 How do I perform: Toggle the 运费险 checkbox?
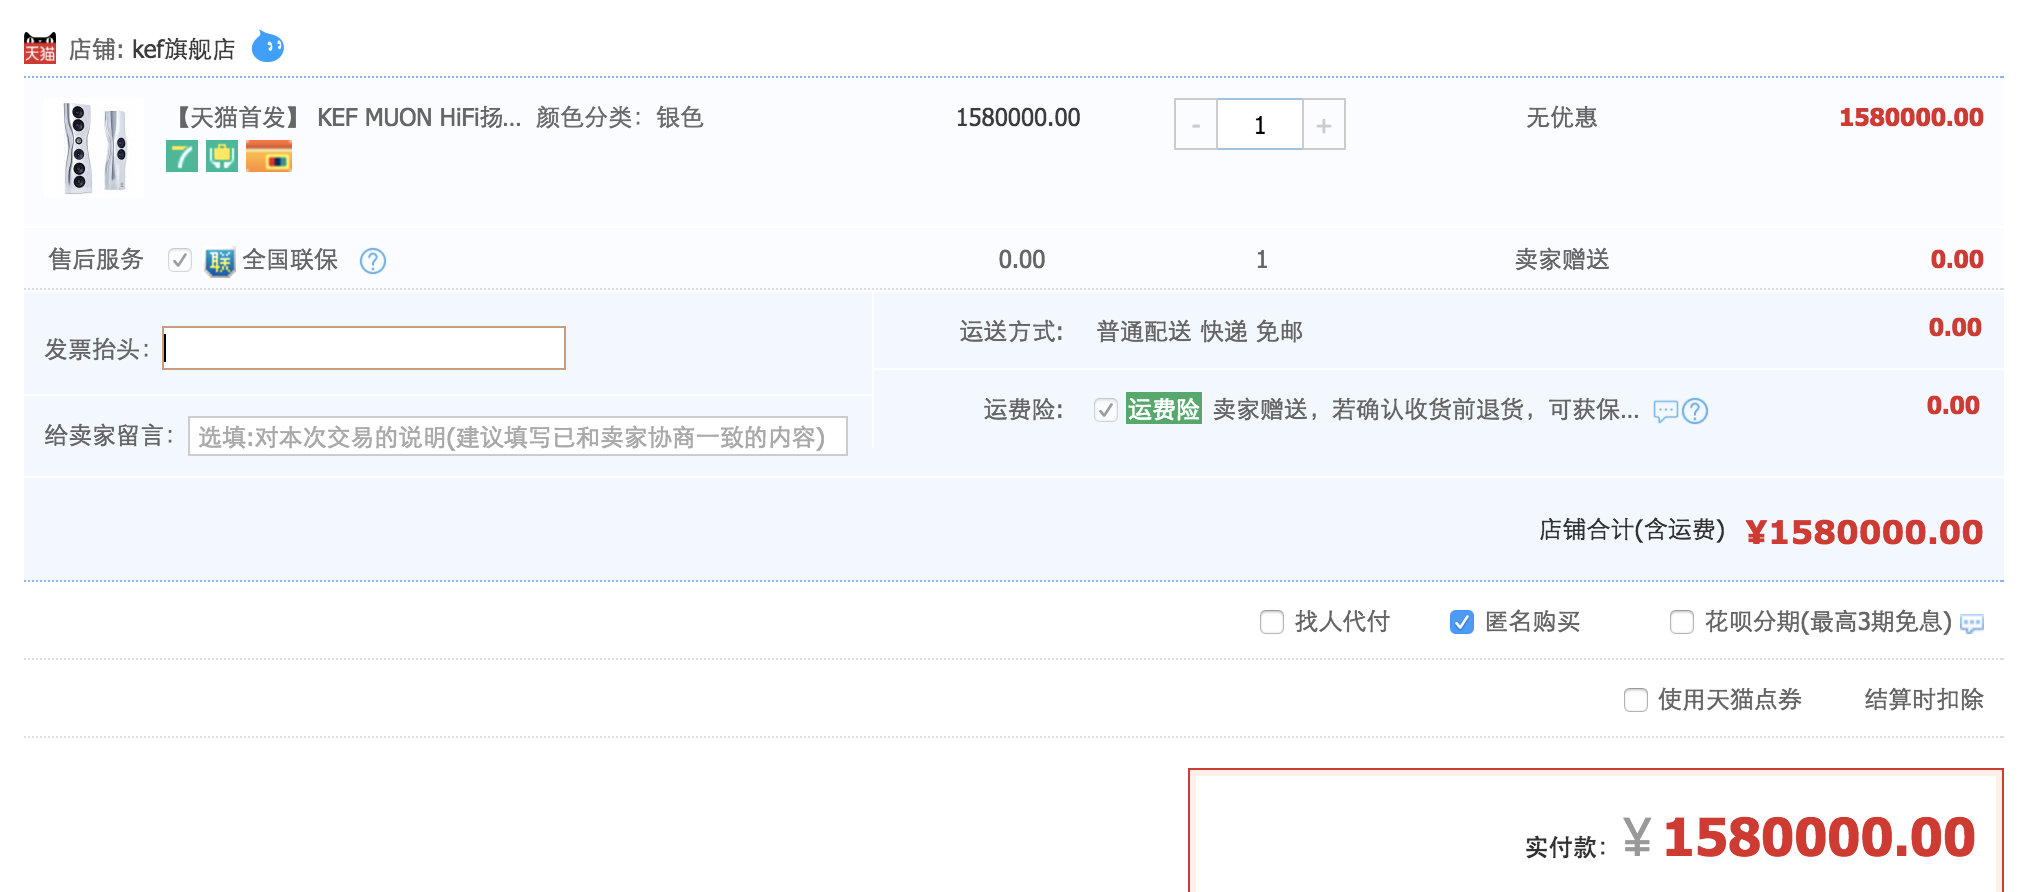pos(1105,410)
